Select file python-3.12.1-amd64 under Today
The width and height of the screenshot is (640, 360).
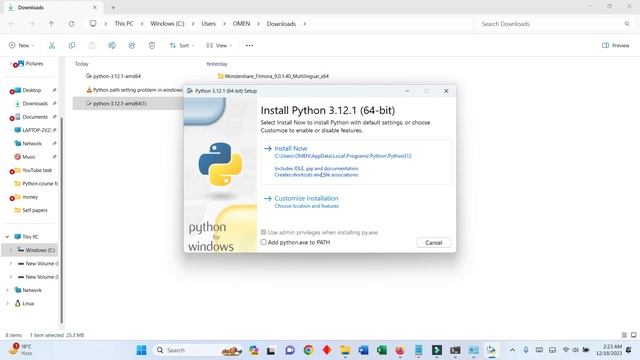click(117, 76)
